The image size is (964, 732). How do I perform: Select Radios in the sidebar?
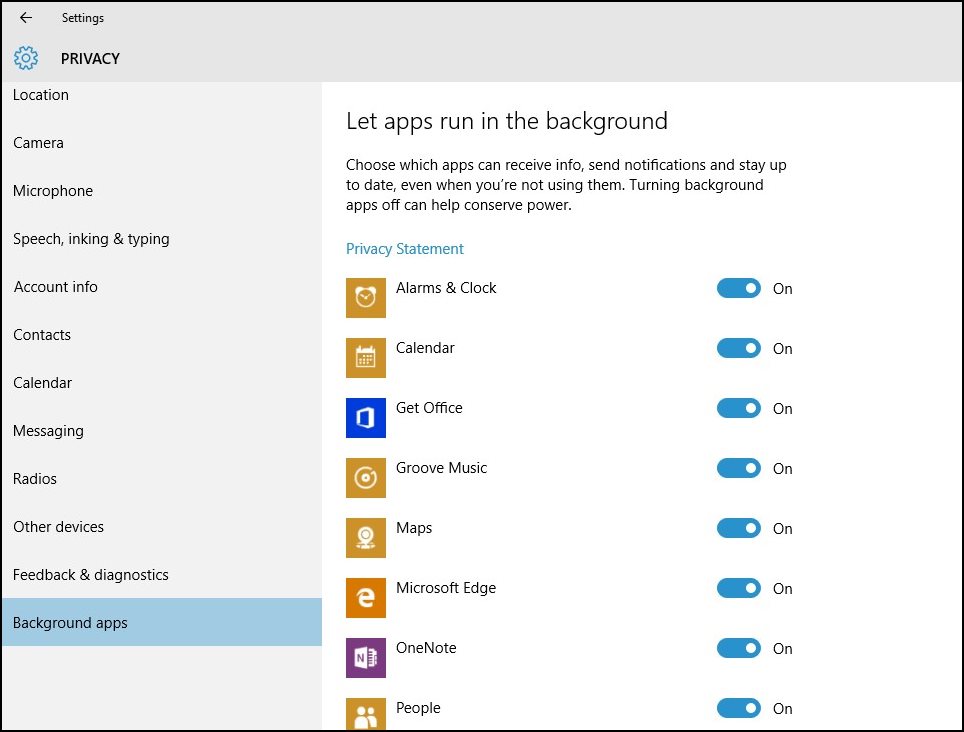[162, 479]
